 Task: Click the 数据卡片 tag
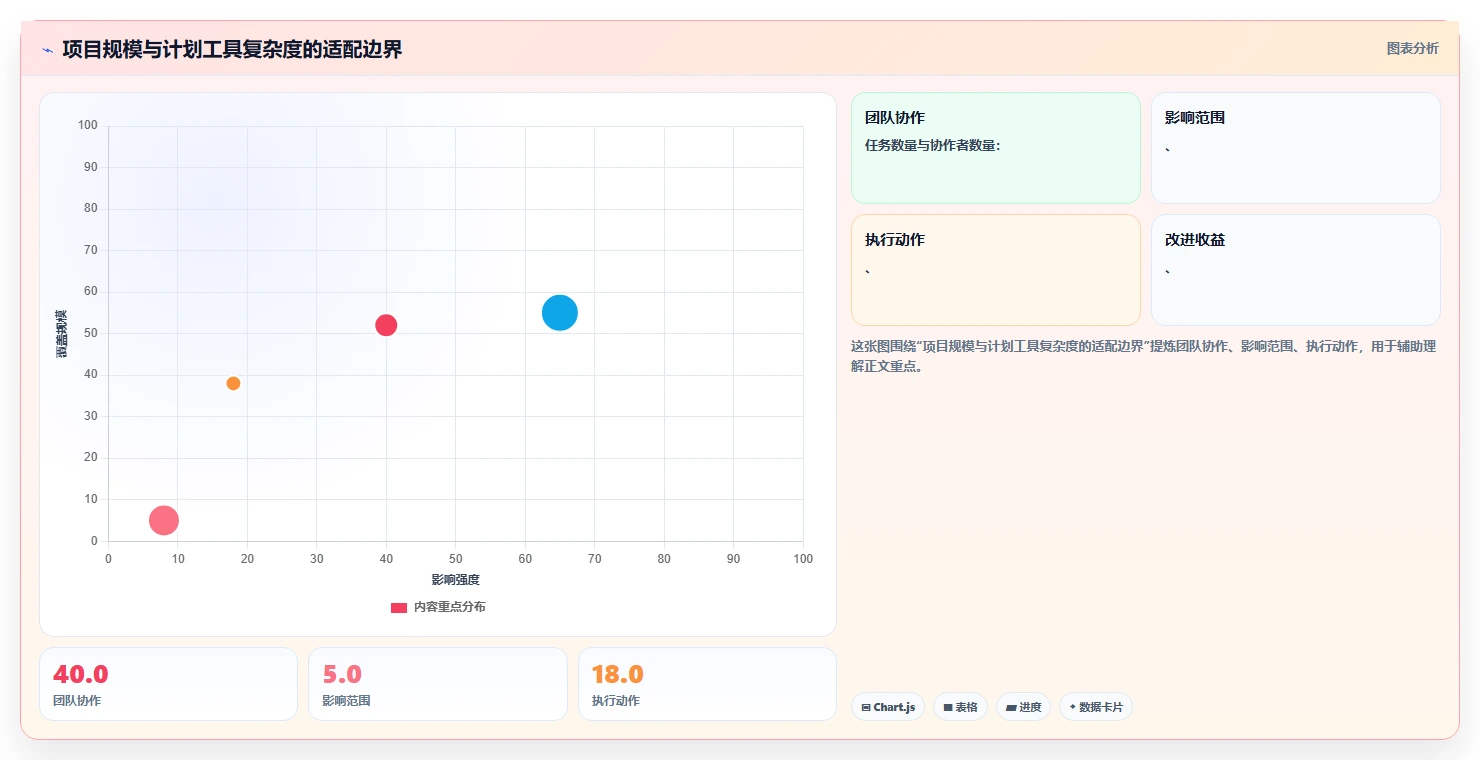1095,707
